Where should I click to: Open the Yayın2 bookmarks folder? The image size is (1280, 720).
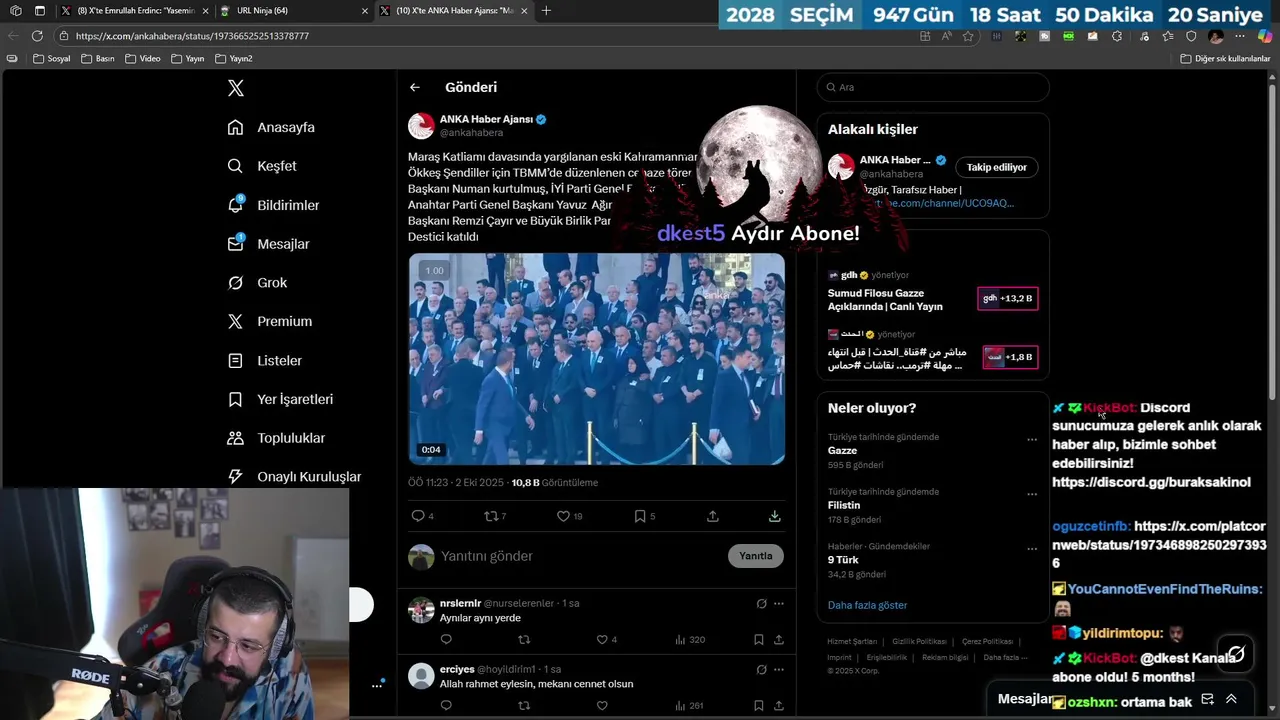[233, 58]
